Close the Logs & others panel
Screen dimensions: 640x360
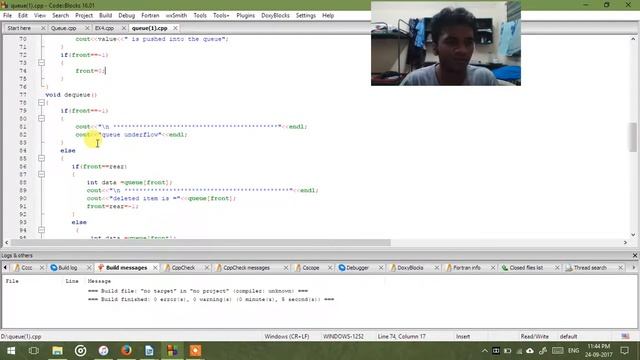[635, 256]
